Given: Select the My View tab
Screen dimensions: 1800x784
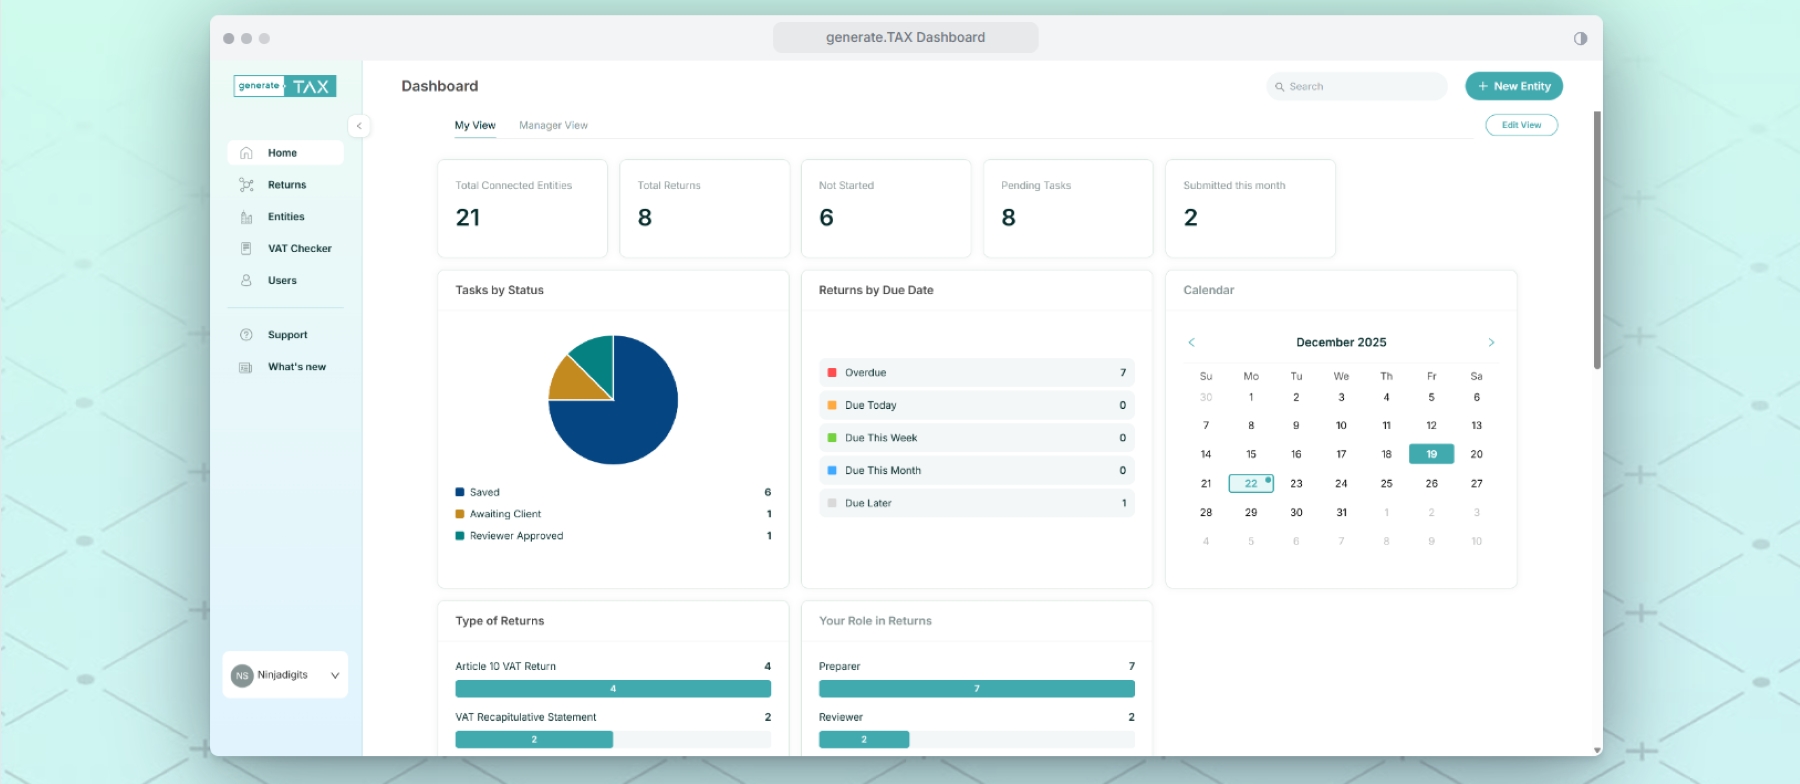Looking at the screenshot, I should pyautogui.click(x=475, y=125).
